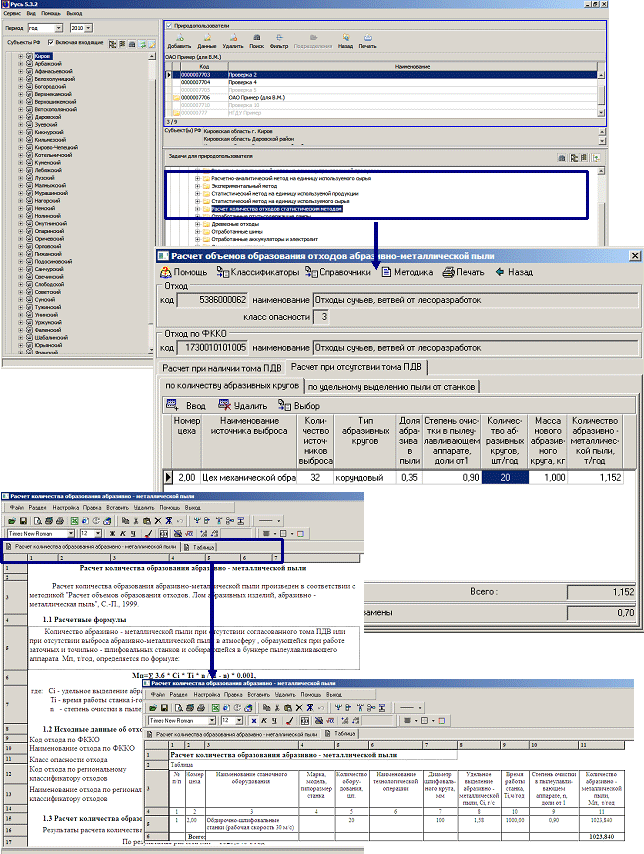Select the cell with value 20 in table
The image size is (644, 854).
click(x=506, y=478)
